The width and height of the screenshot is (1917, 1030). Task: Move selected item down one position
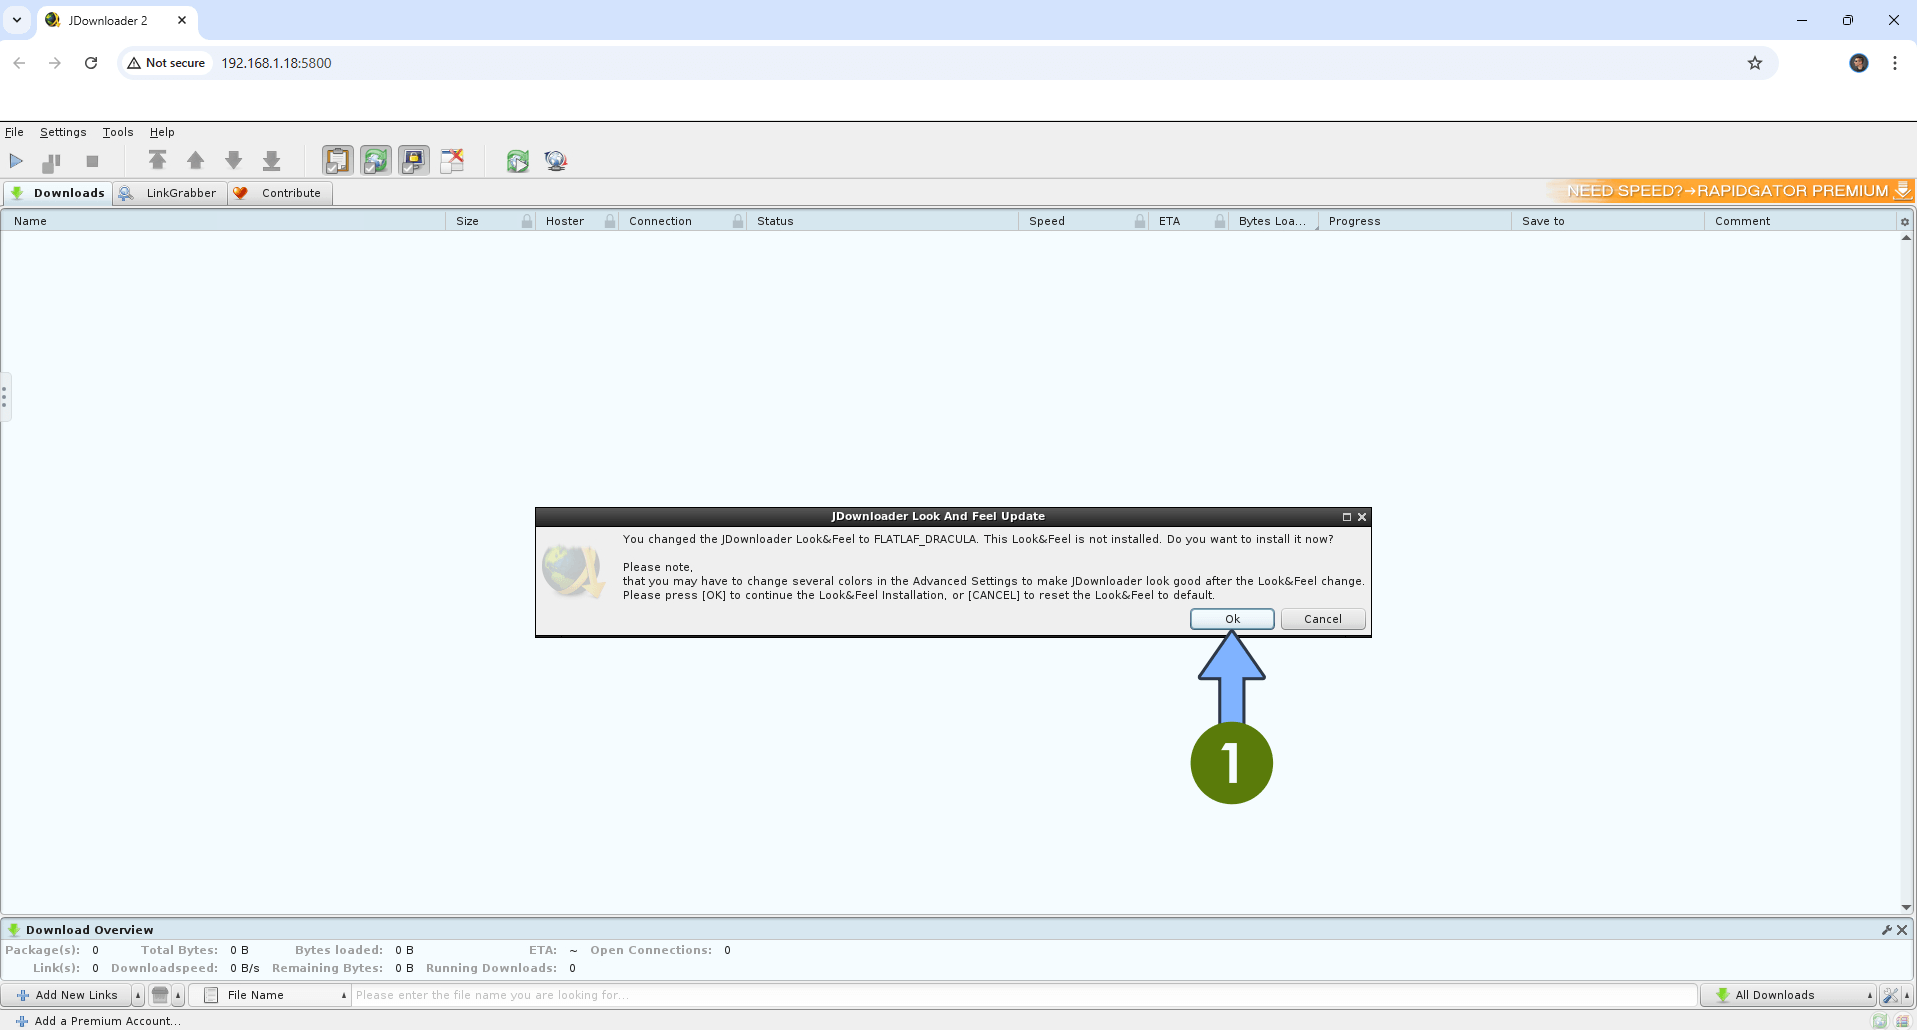(234, 160)
